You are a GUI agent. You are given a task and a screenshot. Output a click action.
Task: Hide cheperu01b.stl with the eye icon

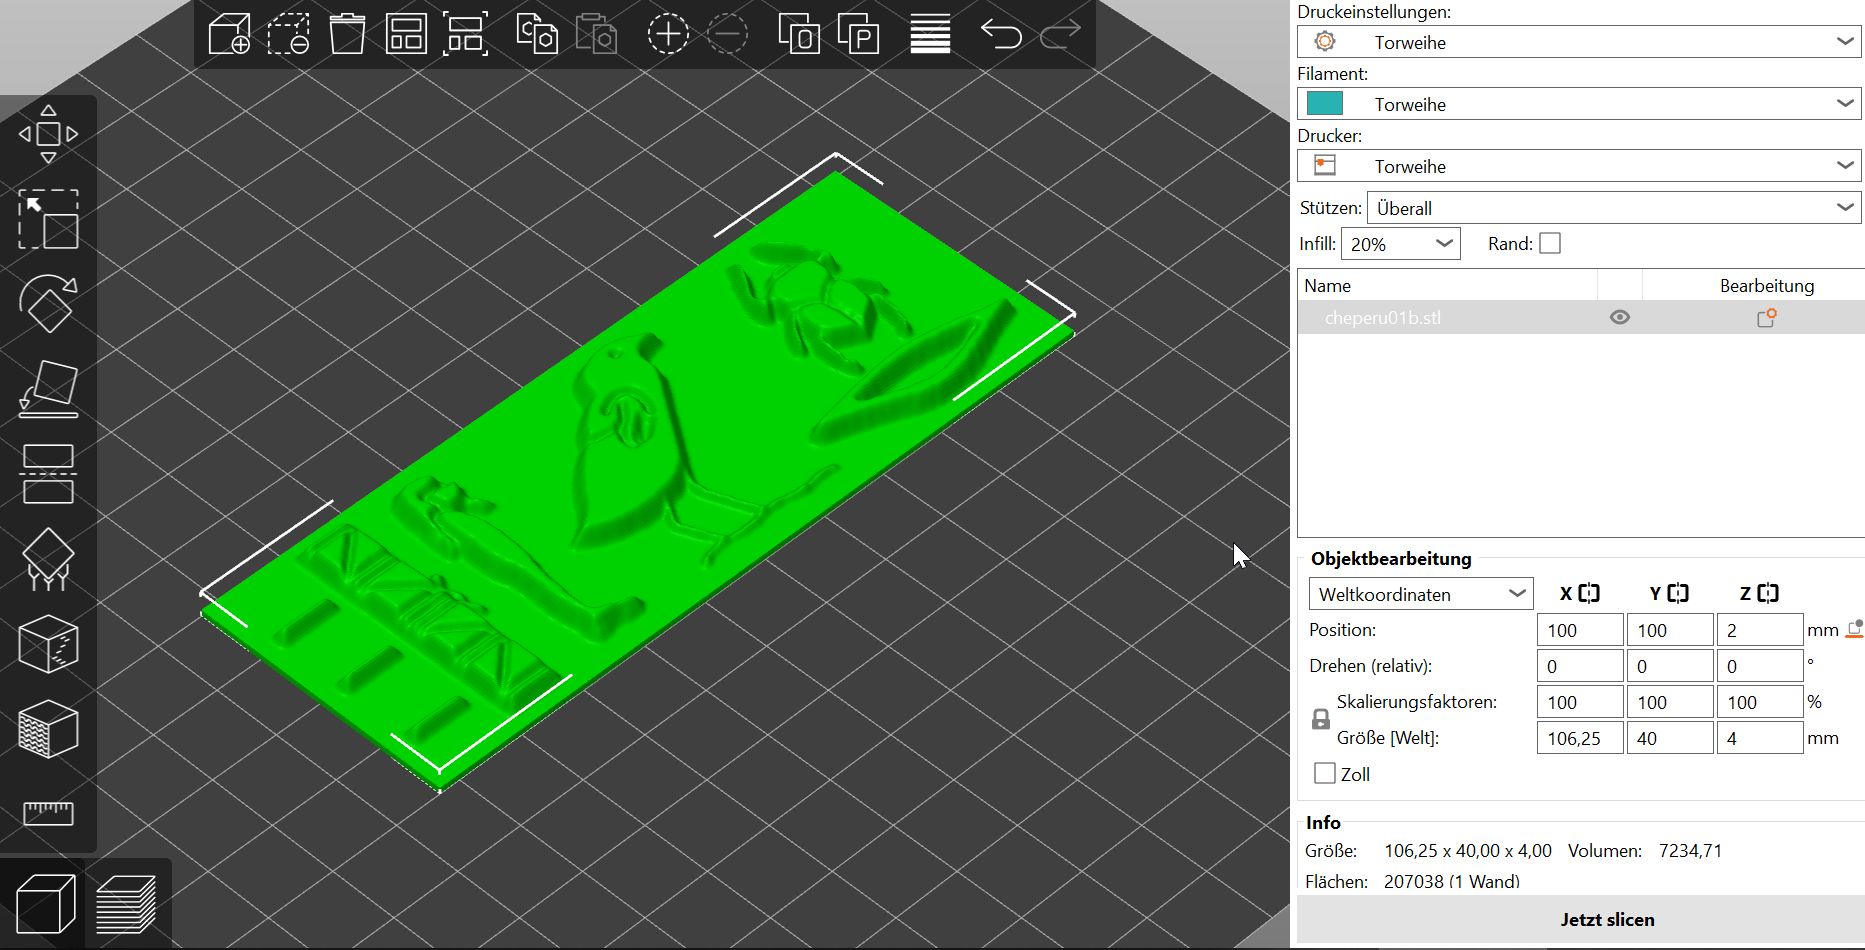pos(1620,317)
